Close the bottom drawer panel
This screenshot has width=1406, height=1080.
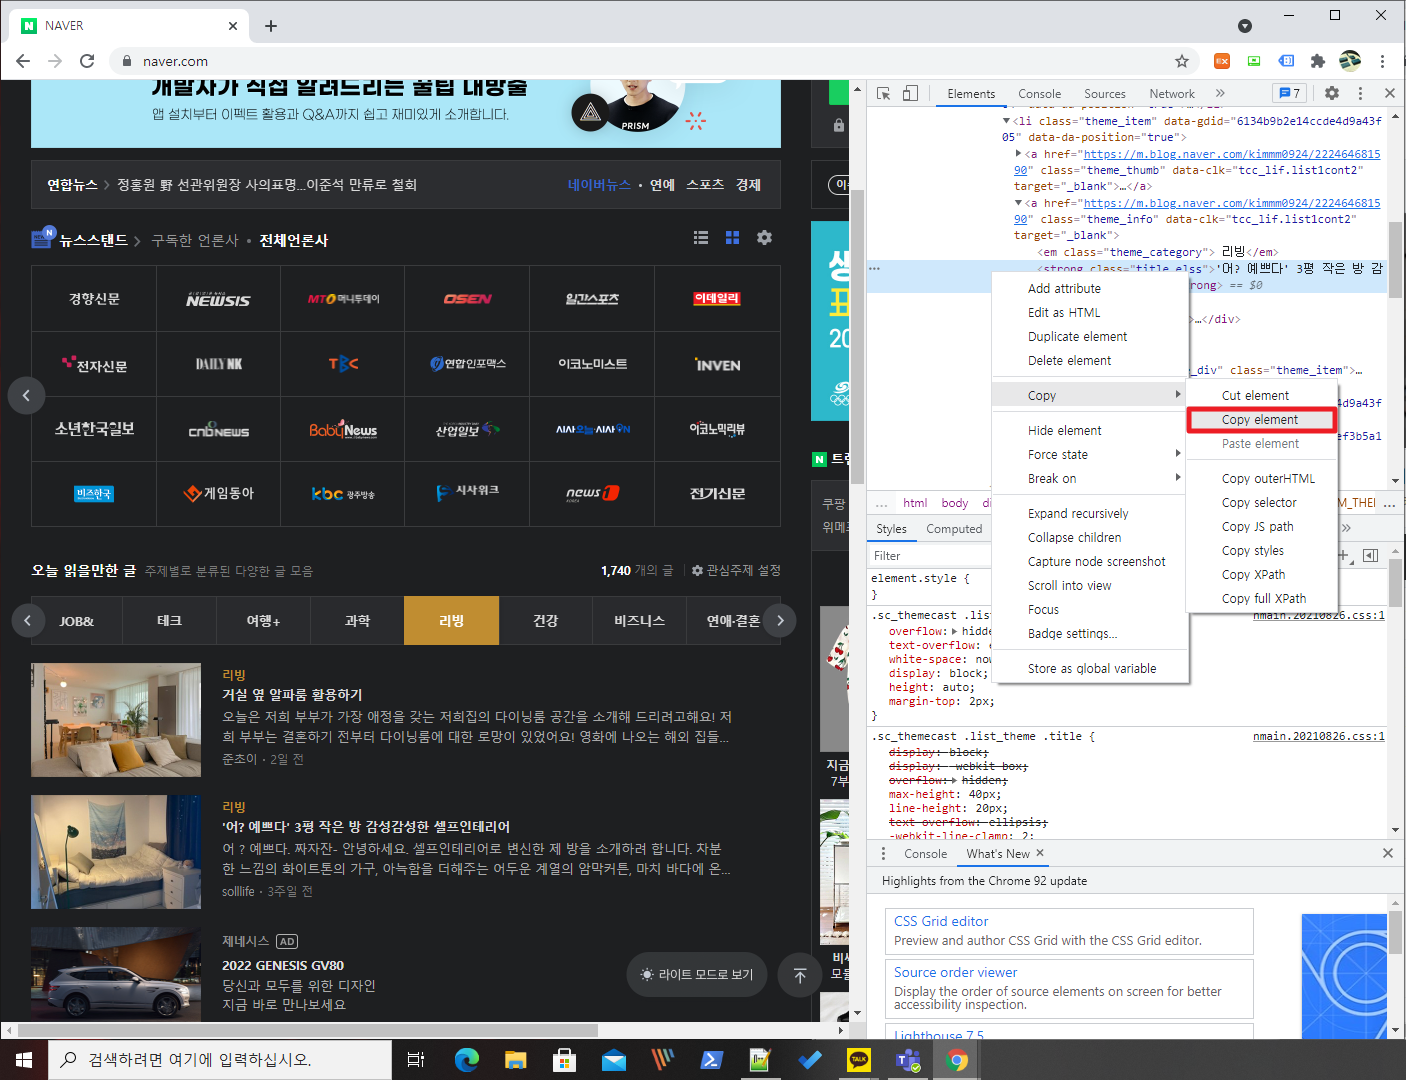pos(1388,853)
